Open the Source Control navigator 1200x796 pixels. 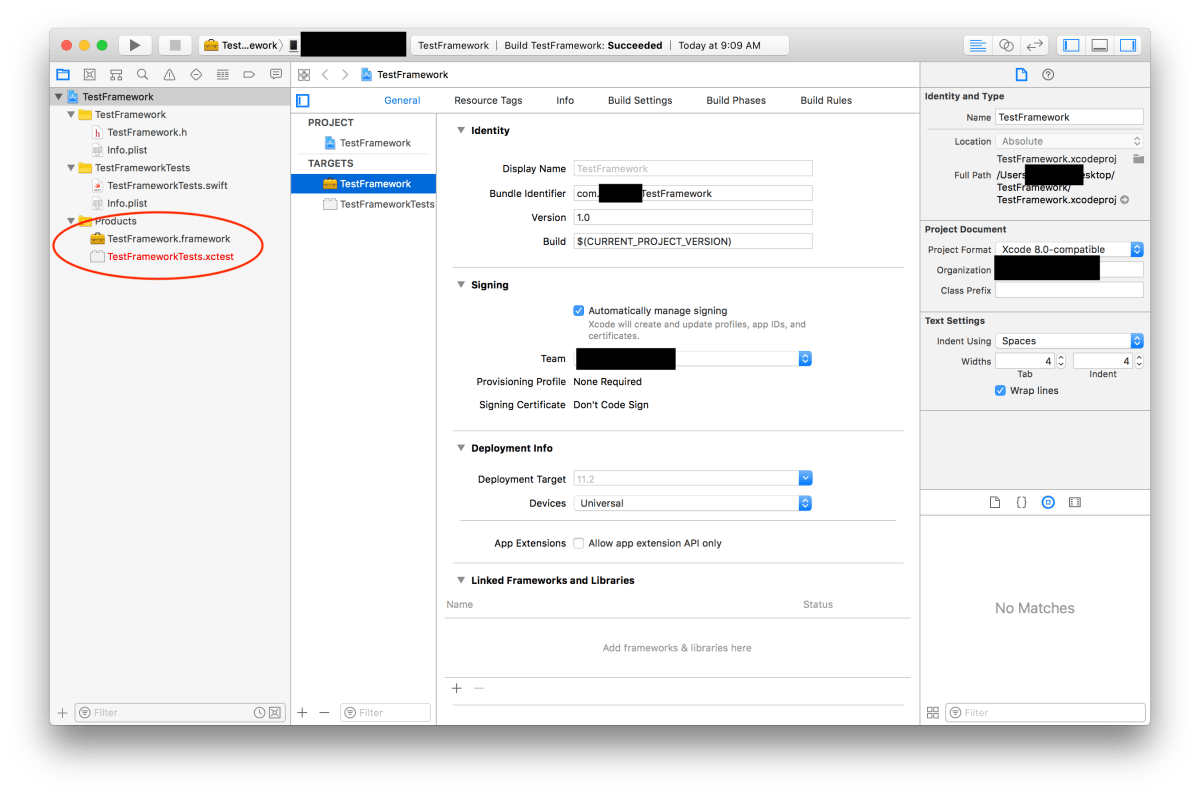pos(89,74)
